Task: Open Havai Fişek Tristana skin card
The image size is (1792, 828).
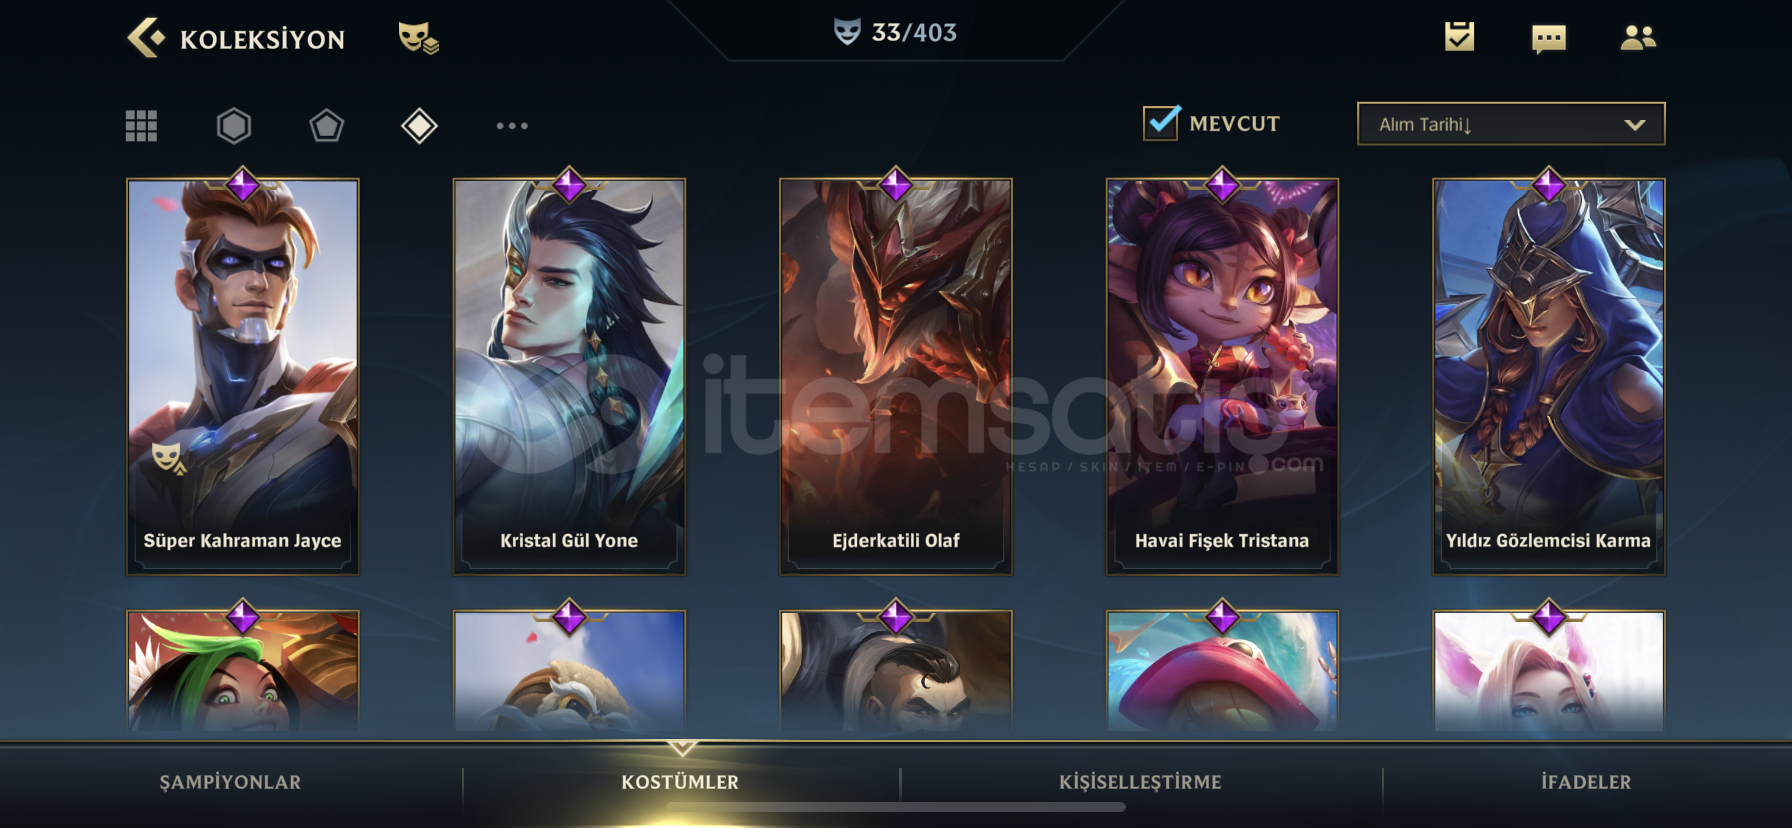Action: 1222,376
